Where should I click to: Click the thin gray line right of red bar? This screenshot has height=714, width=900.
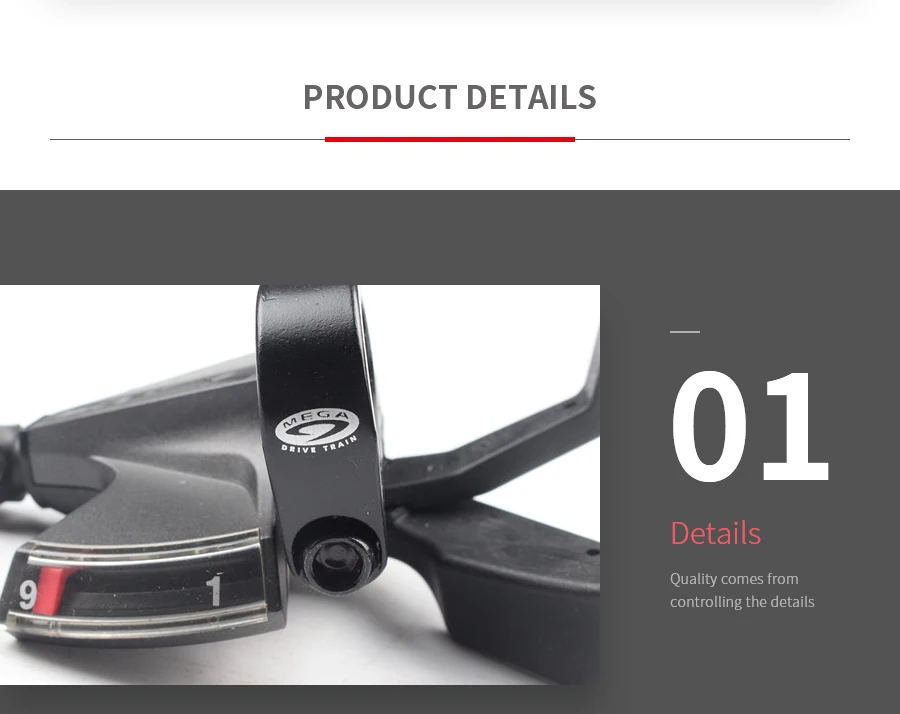point(712,139)
